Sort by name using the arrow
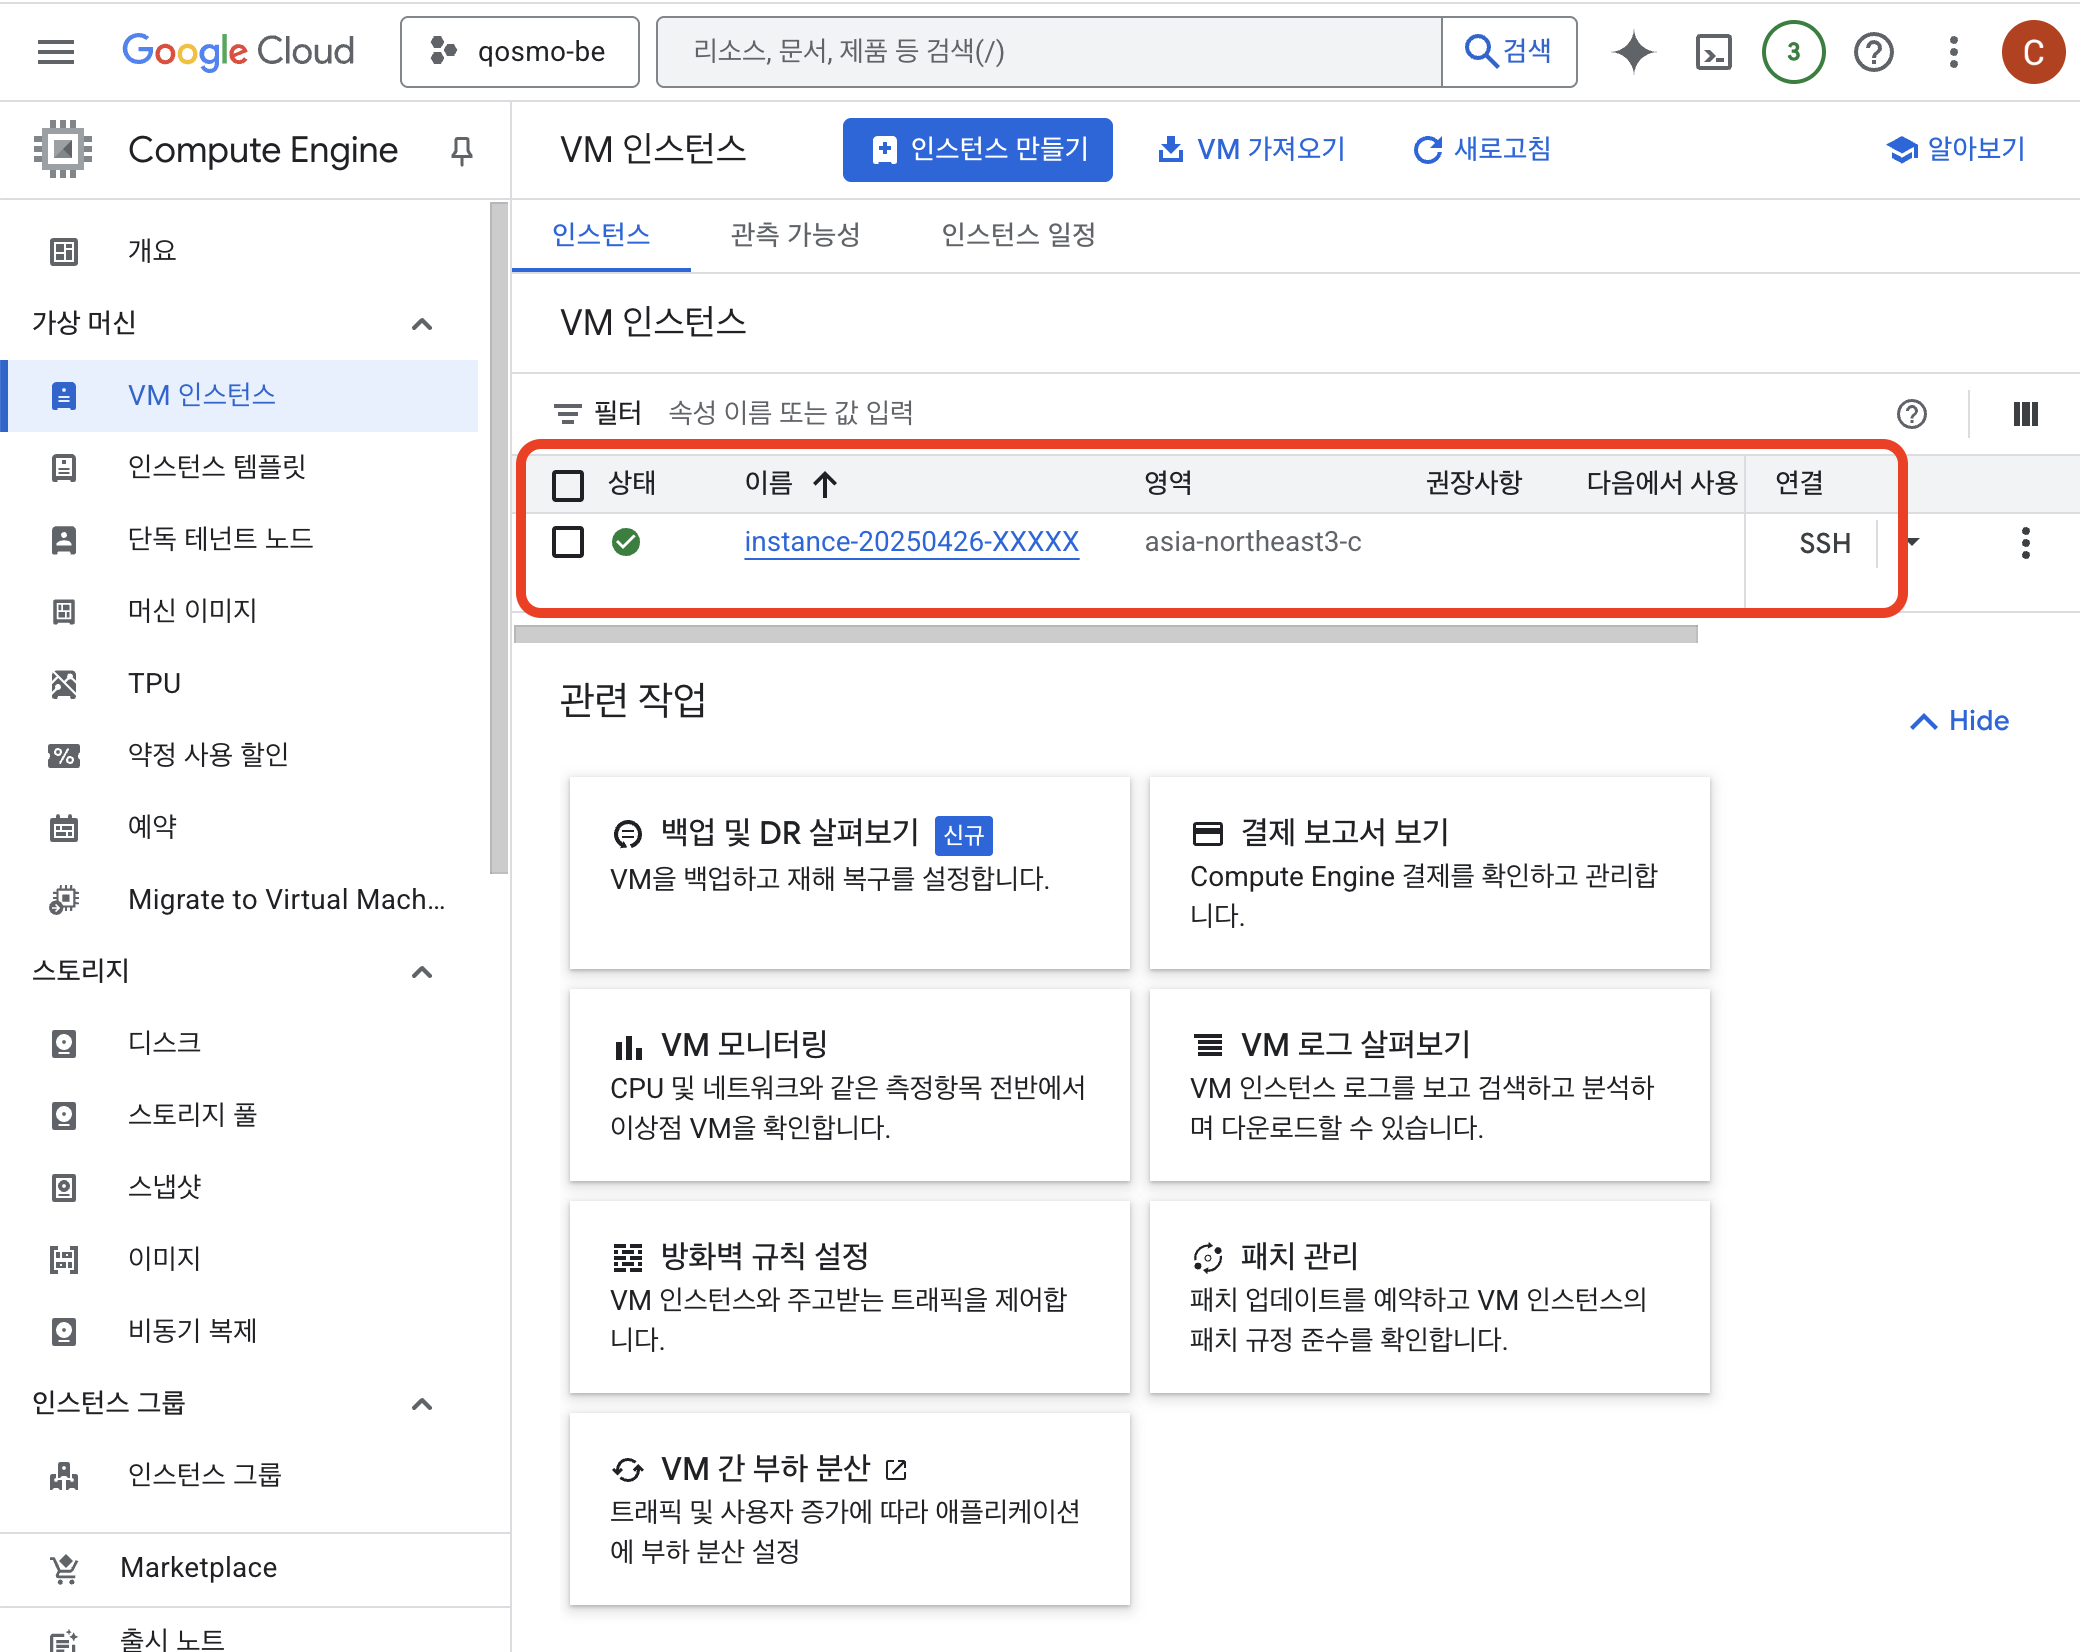 click(825, 484)
